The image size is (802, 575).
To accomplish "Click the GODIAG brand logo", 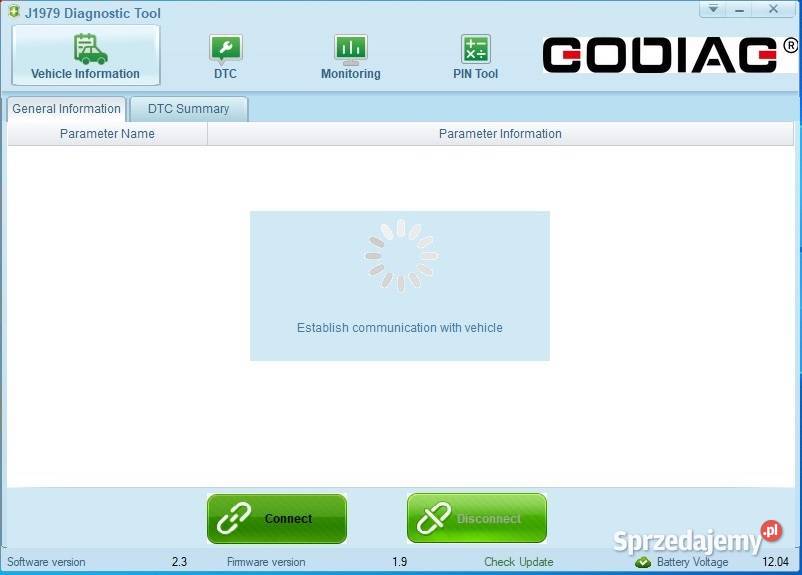I will tap(670, 55).
